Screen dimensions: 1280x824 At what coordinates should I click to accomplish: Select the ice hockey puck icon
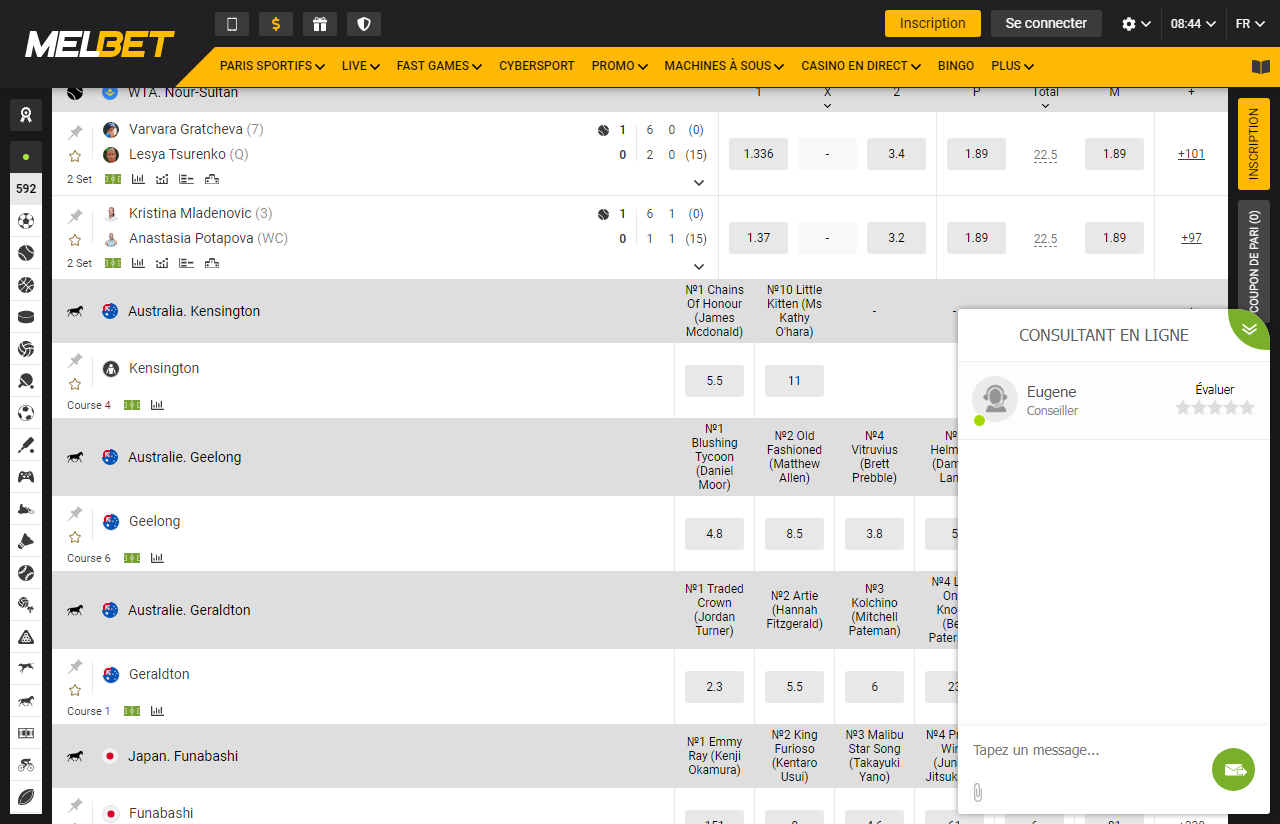pyautogui.click(x=26, y=317)
